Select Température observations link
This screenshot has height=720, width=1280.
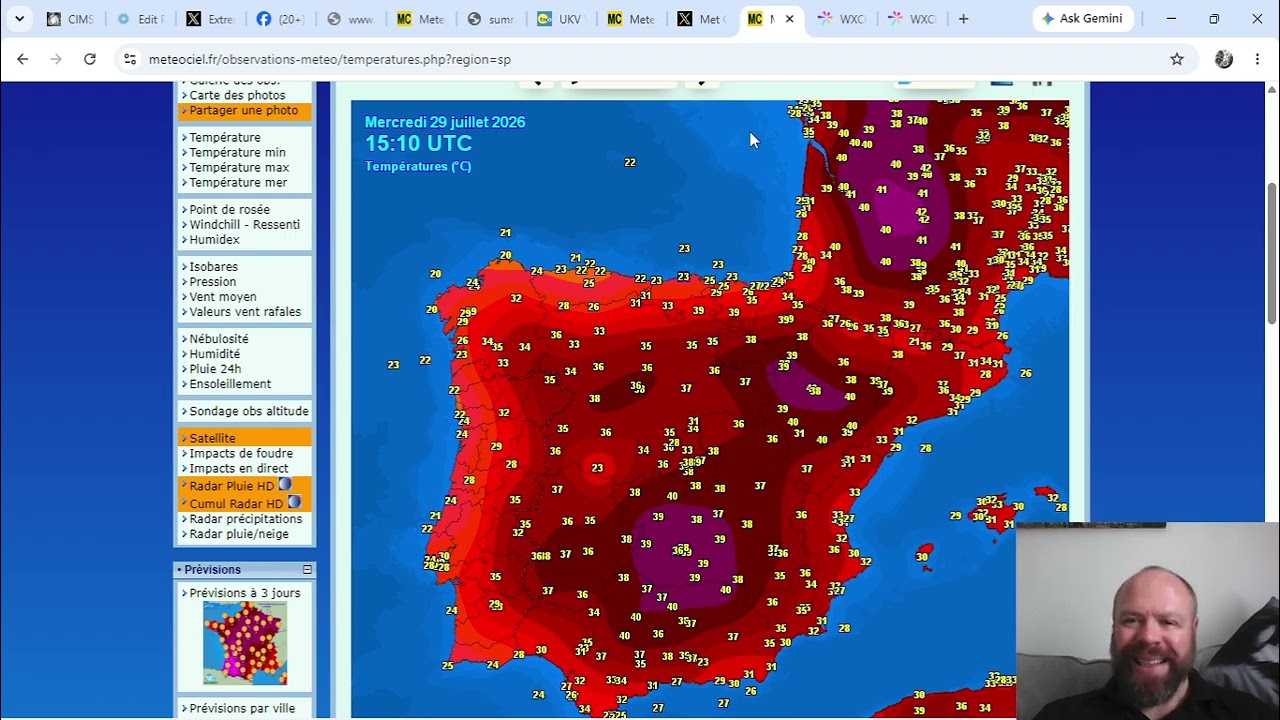225,137
